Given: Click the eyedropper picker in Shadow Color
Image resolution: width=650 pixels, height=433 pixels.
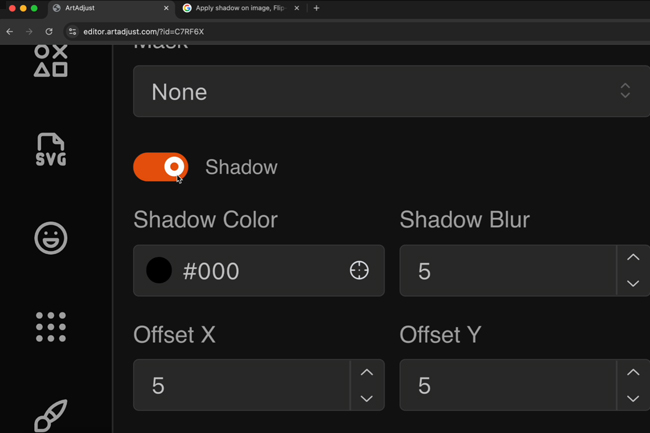Looking at the screenshot, I should [x=359, y=271].
